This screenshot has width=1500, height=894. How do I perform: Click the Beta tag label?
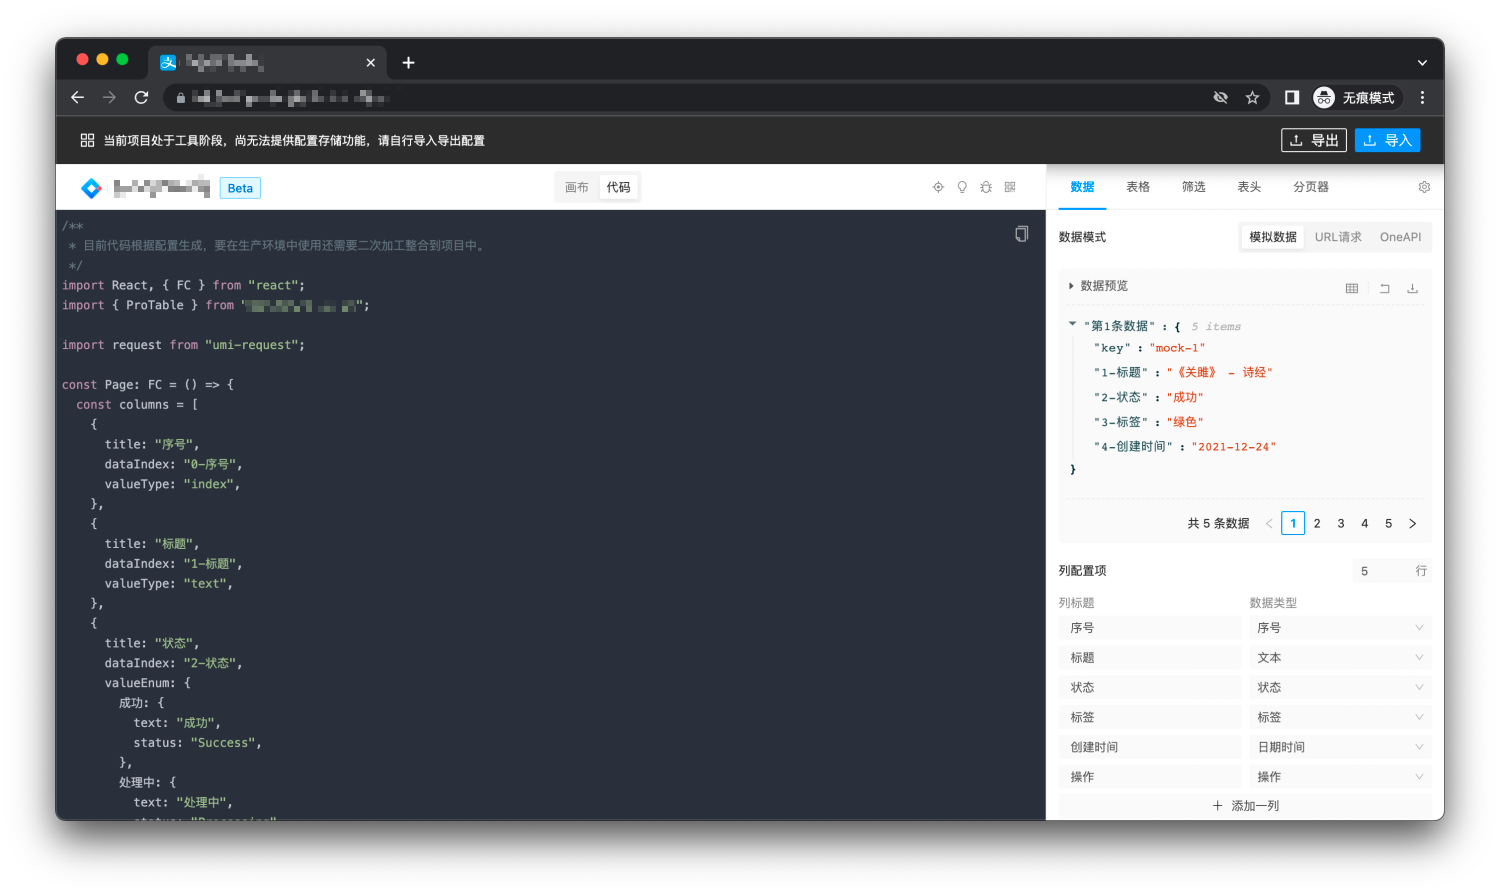[x=240, y=188]
